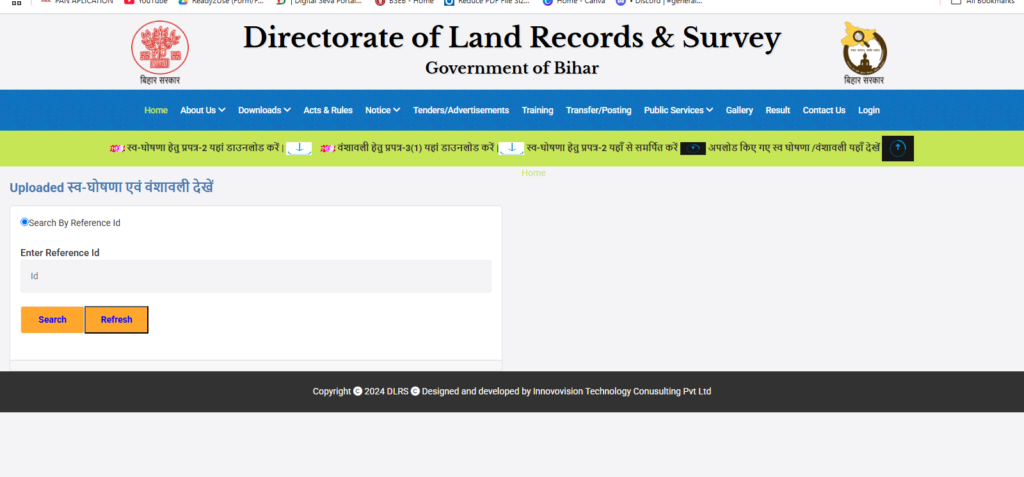The image size is (1024, 477).
Task: Open the Transfer/Posting menu item
Action: point(599,110)
